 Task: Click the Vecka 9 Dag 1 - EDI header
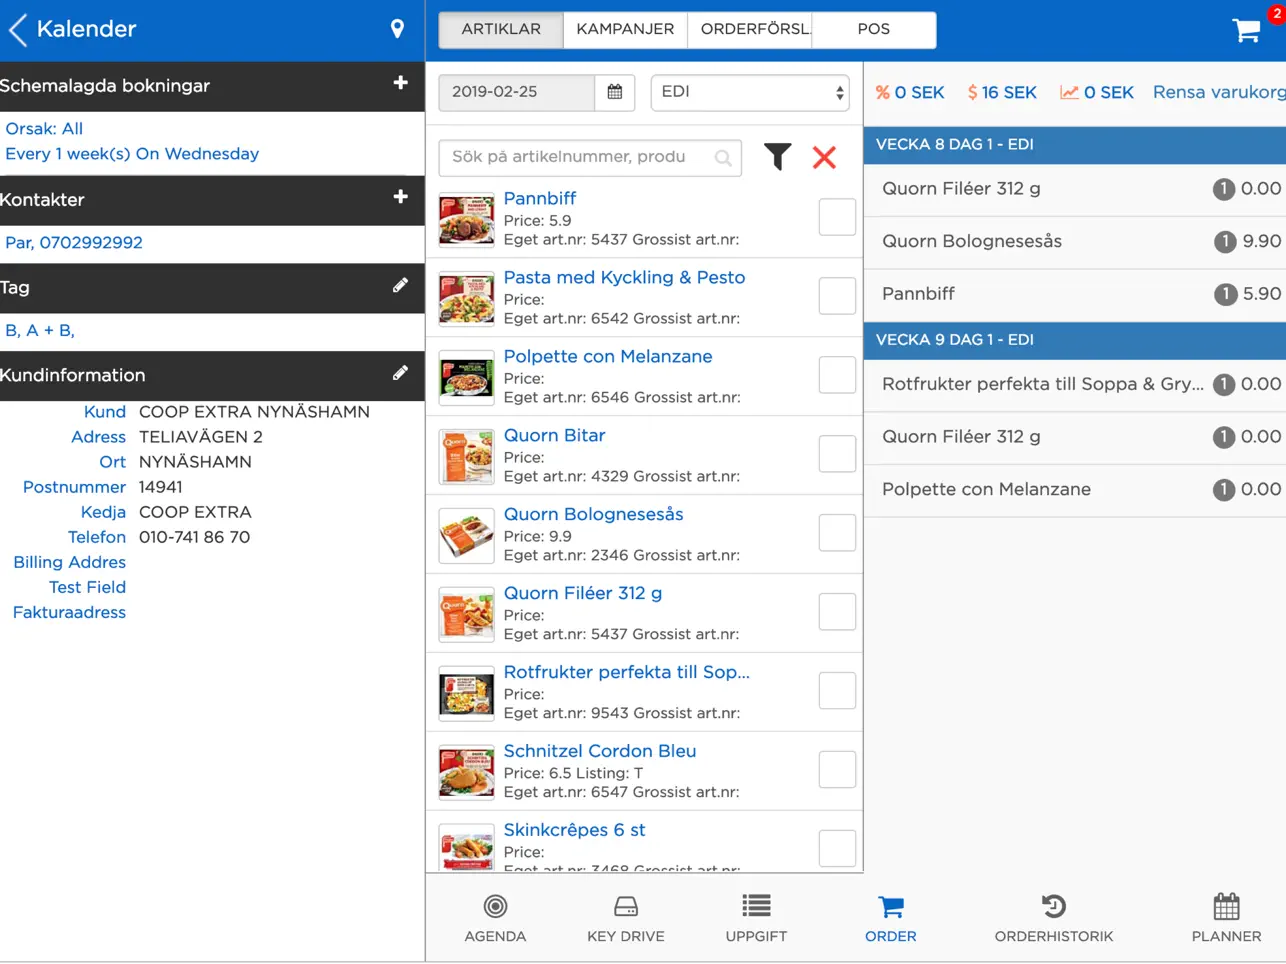pos(1075,340)
